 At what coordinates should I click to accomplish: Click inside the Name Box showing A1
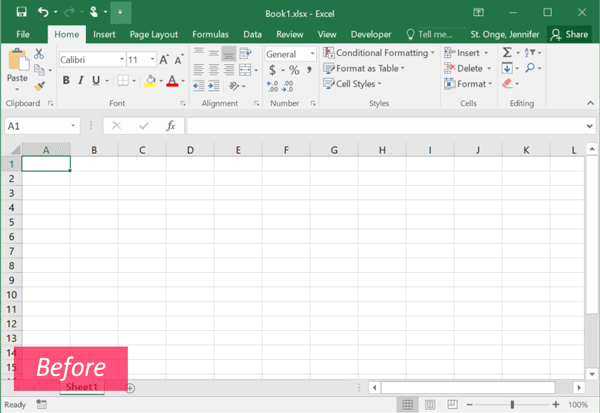[x=36, y=126]
